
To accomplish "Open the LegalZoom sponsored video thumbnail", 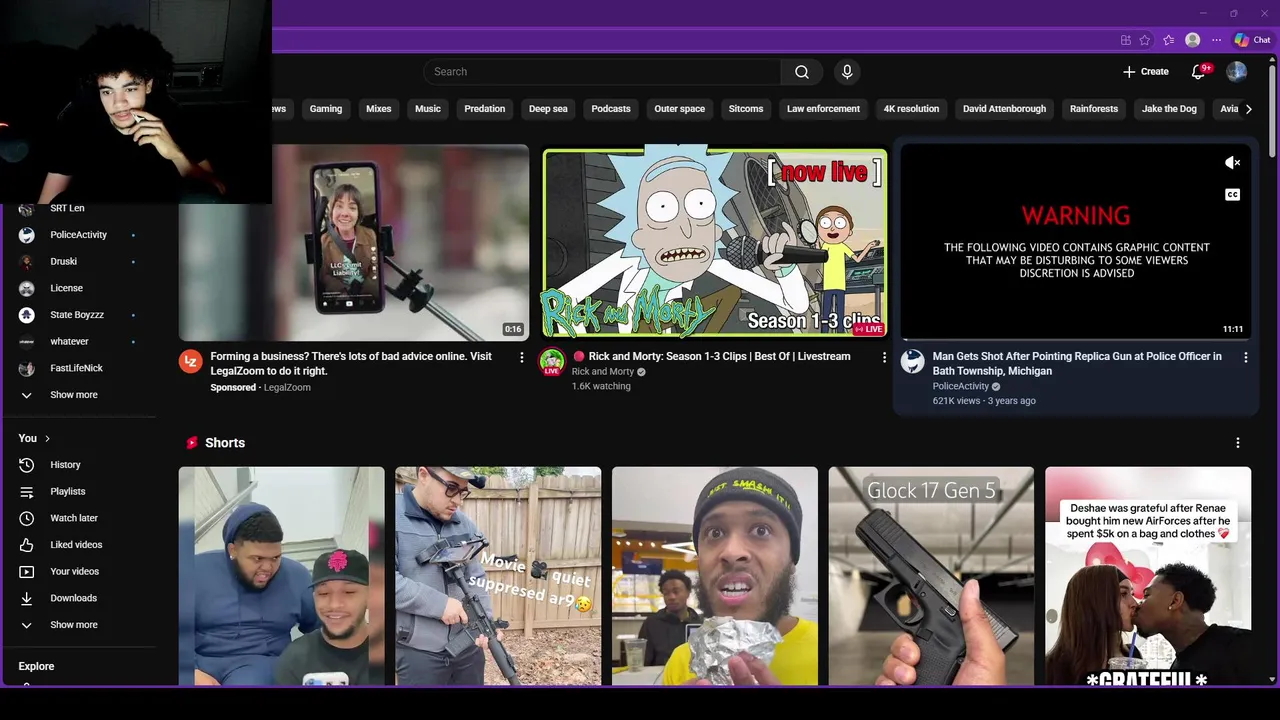I will [354, 242].
